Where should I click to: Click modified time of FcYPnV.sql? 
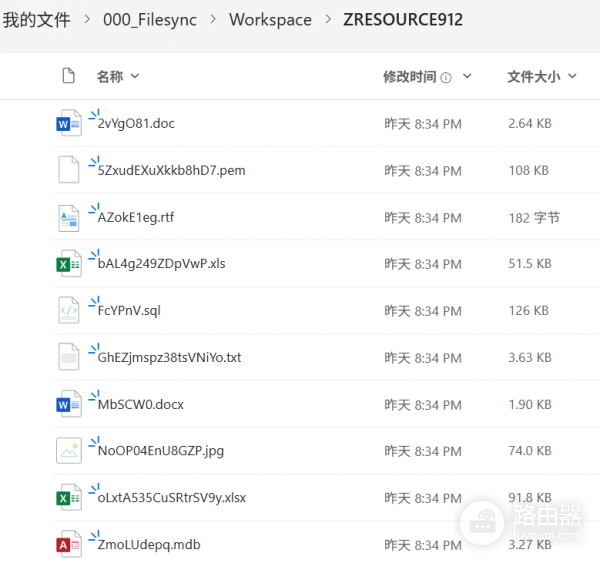coord(423,311)
